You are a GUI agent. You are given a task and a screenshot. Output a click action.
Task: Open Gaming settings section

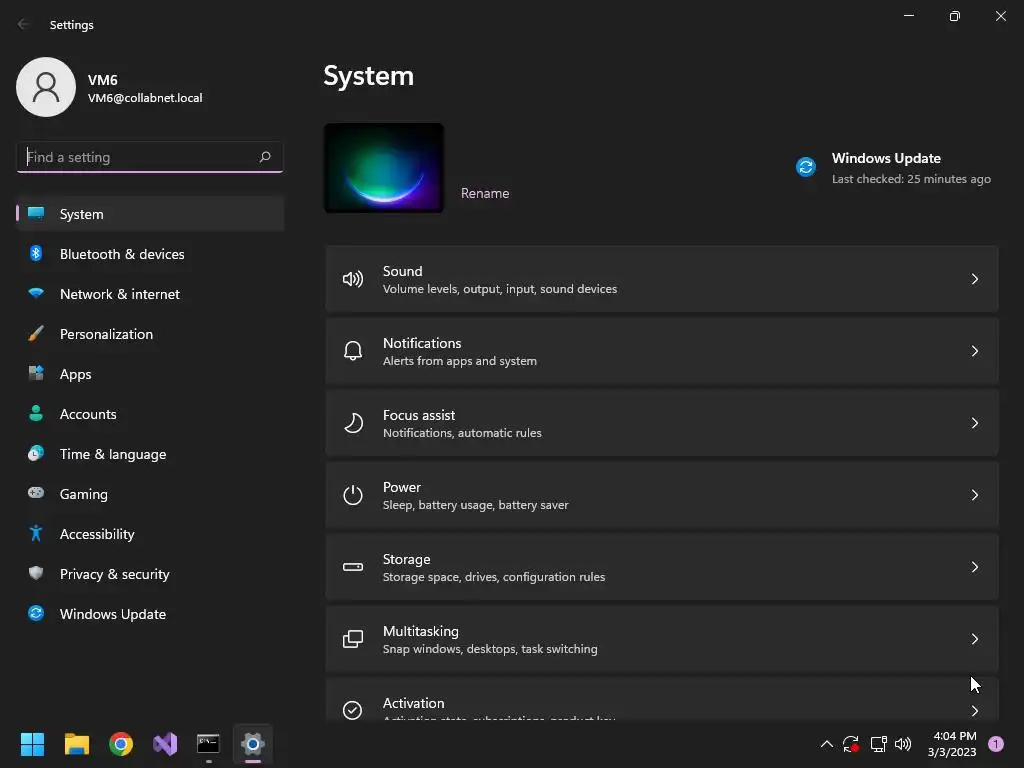tap(150, 493)
